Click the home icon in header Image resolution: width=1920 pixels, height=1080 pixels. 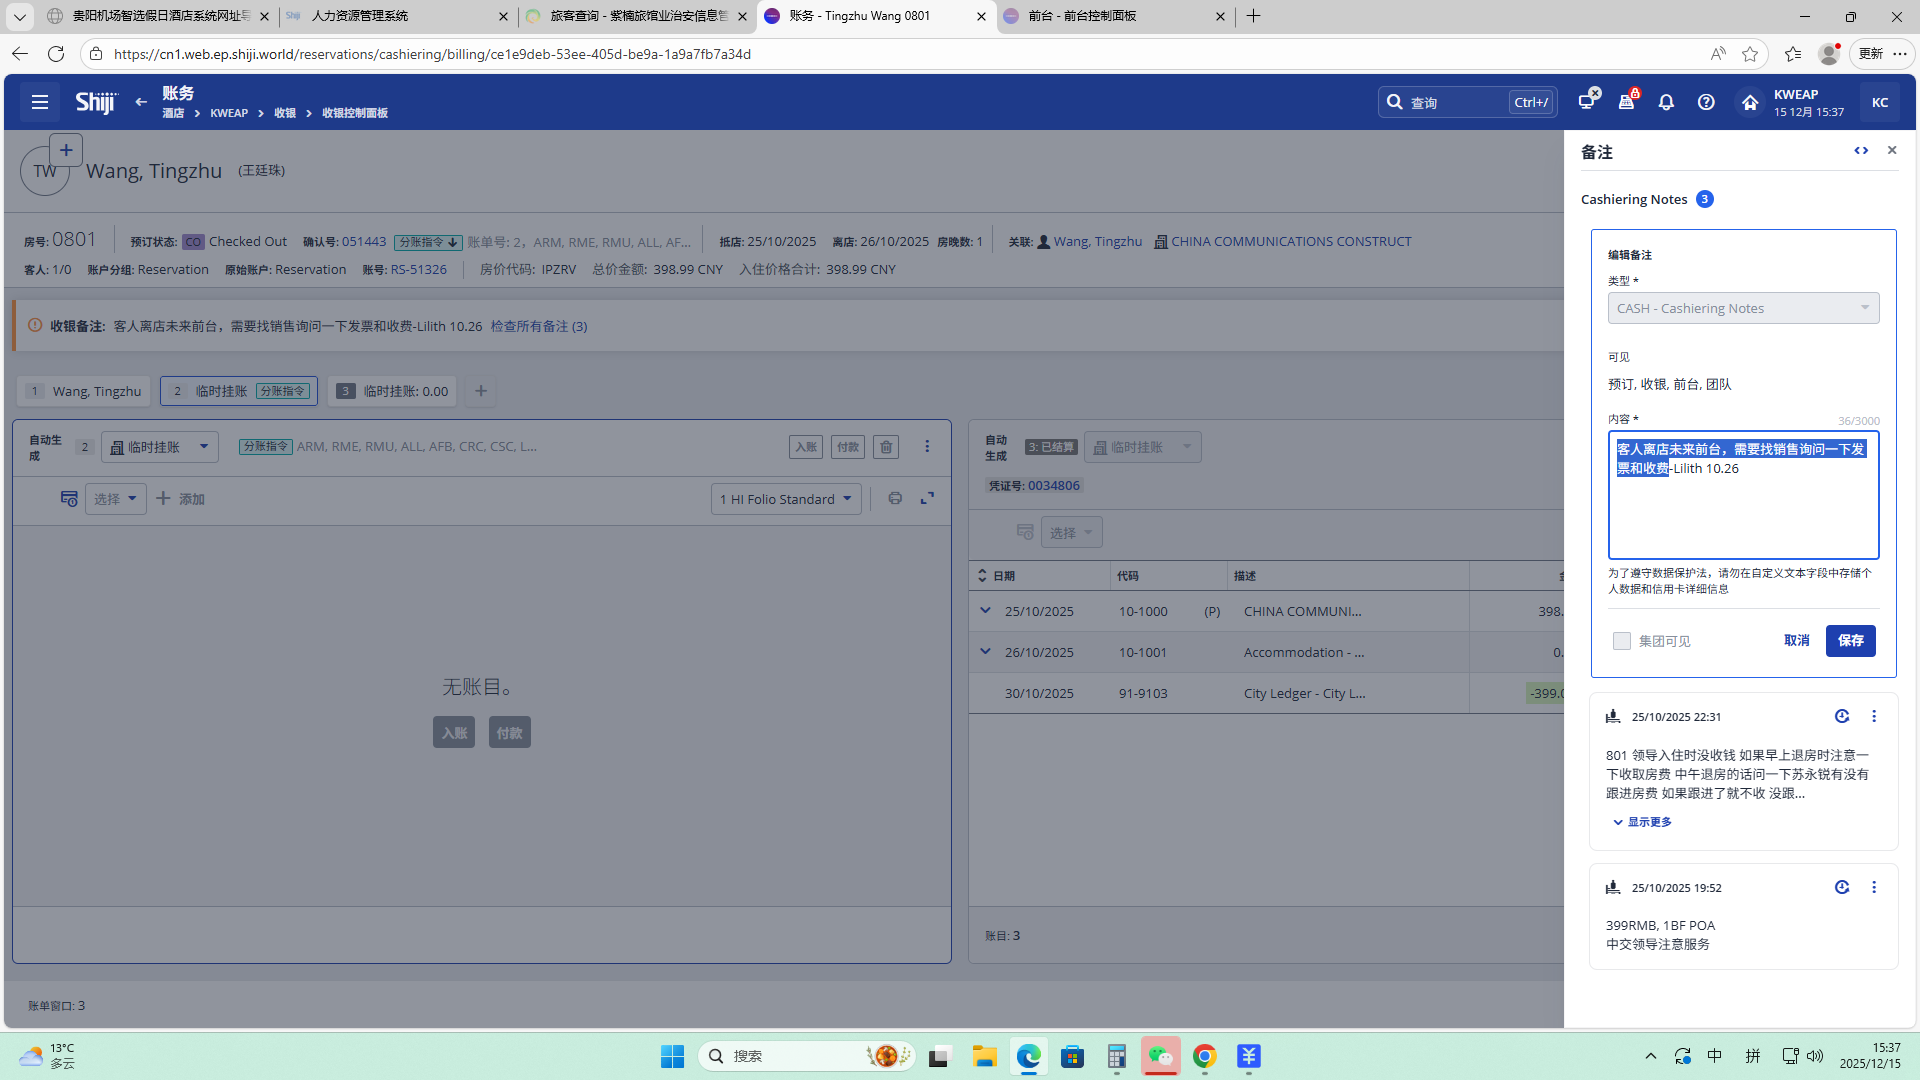(1749, 102)
